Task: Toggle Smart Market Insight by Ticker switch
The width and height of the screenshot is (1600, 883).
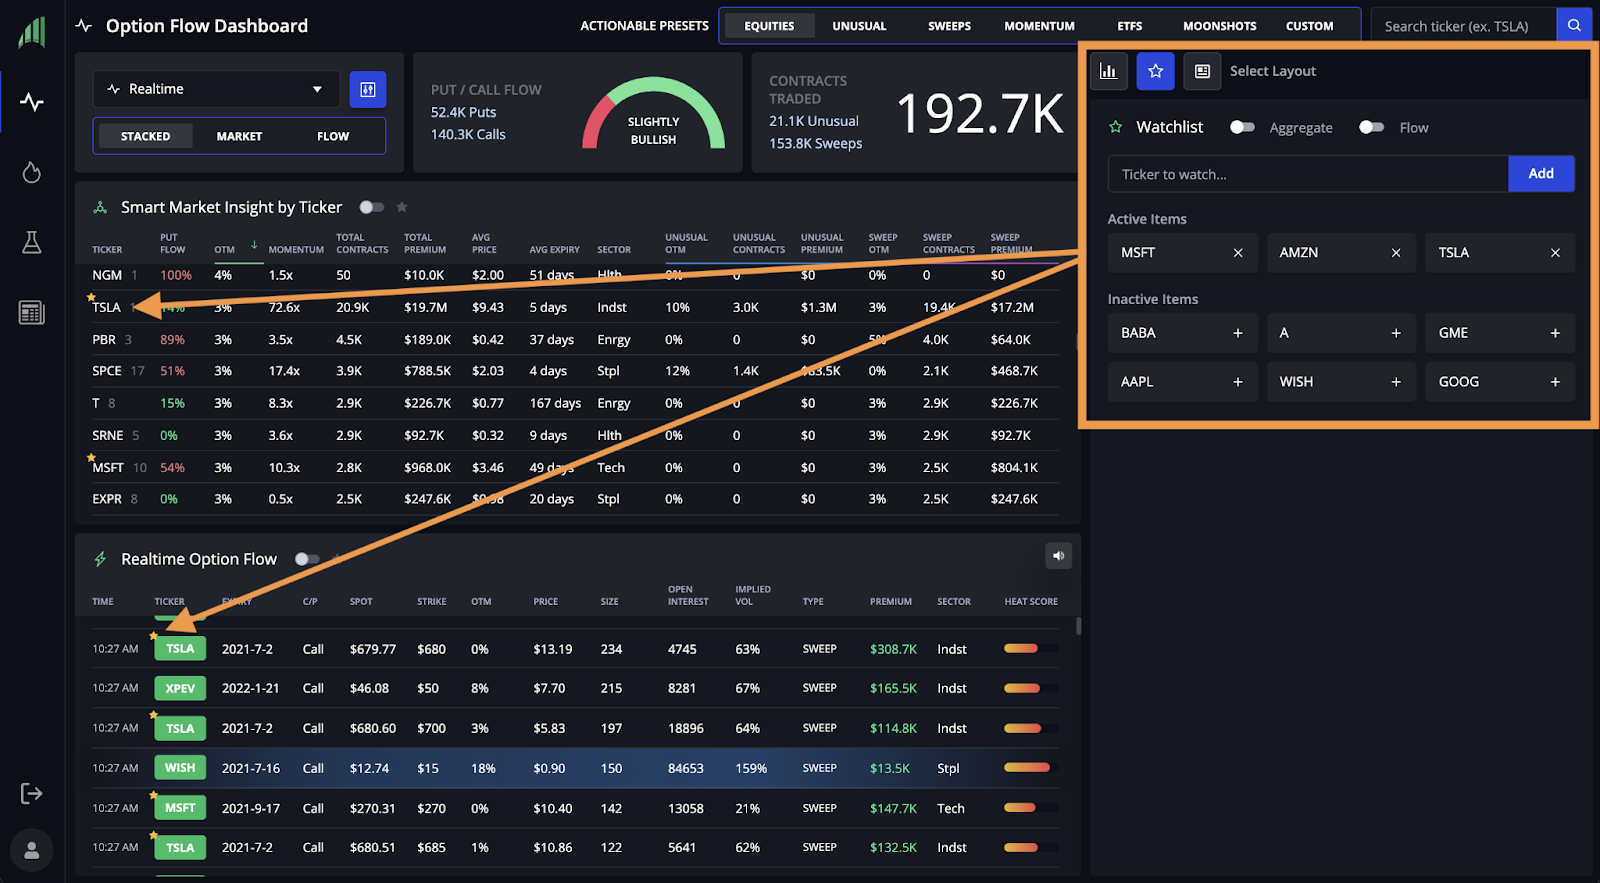Action: (371, 207)
